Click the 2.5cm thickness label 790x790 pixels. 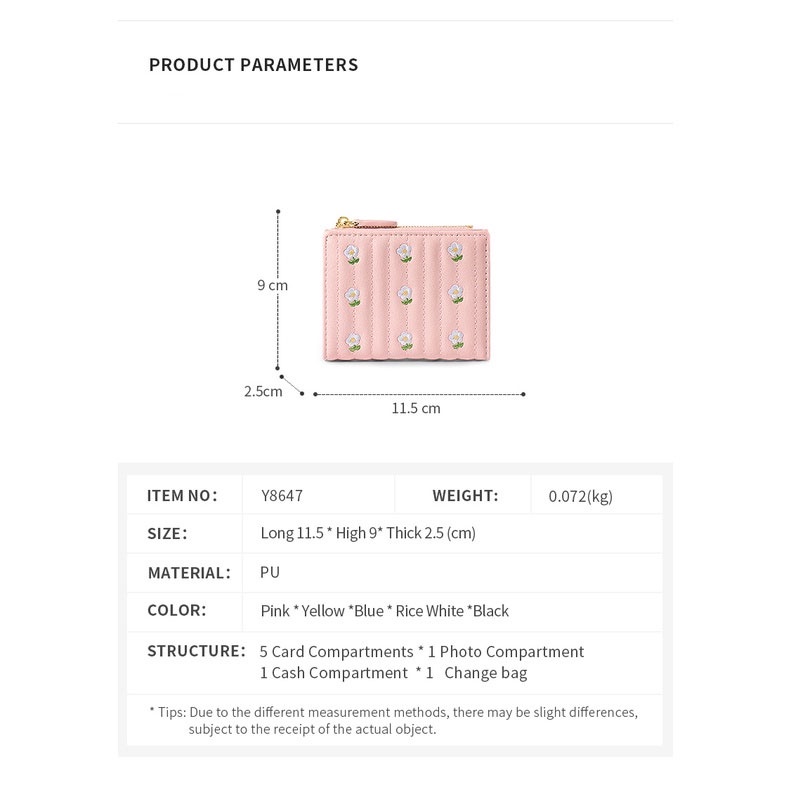tap(263, 391)
